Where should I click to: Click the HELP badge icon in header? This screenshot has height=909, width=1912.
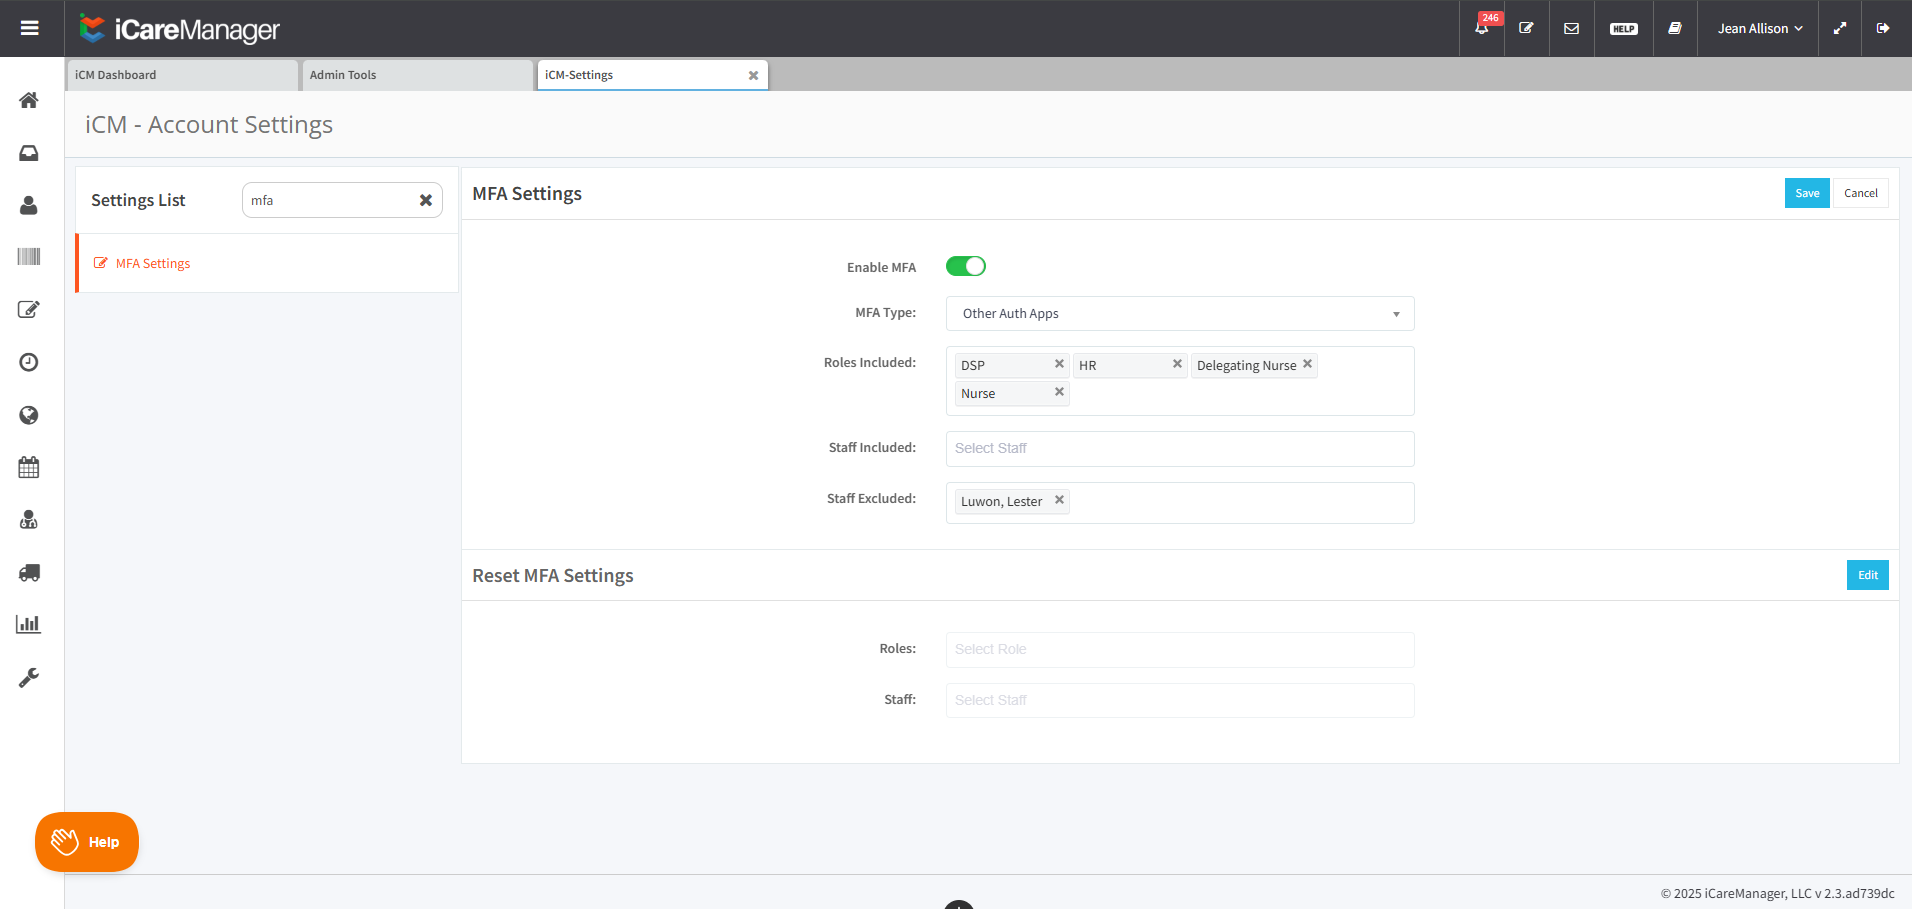(x=1624, y=28)
